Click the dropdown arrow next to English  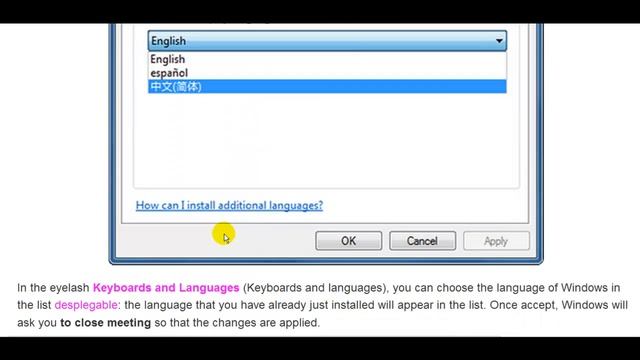[x=499, y=41]
